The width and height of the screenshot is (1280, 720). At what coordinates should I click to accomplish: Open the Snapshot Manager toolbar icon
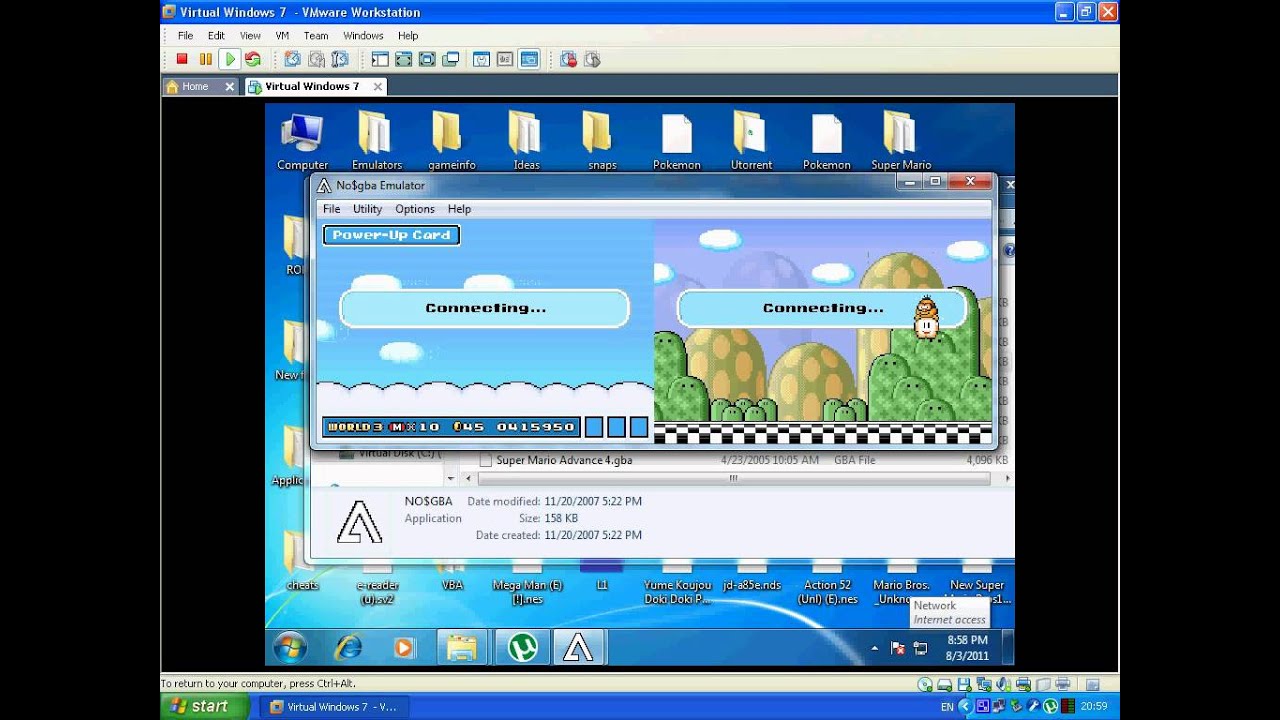tap(340, 60)
